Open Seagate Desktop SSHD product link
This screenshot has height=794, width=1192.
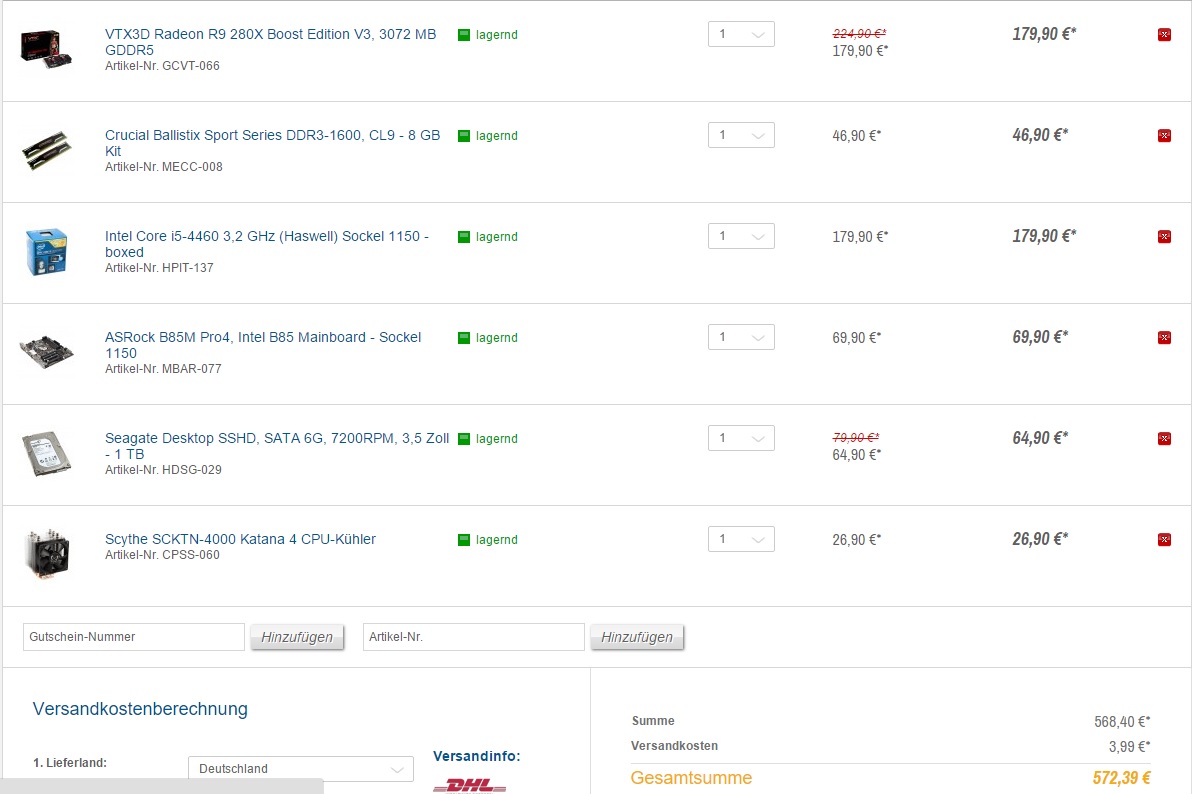click(277, 446)
